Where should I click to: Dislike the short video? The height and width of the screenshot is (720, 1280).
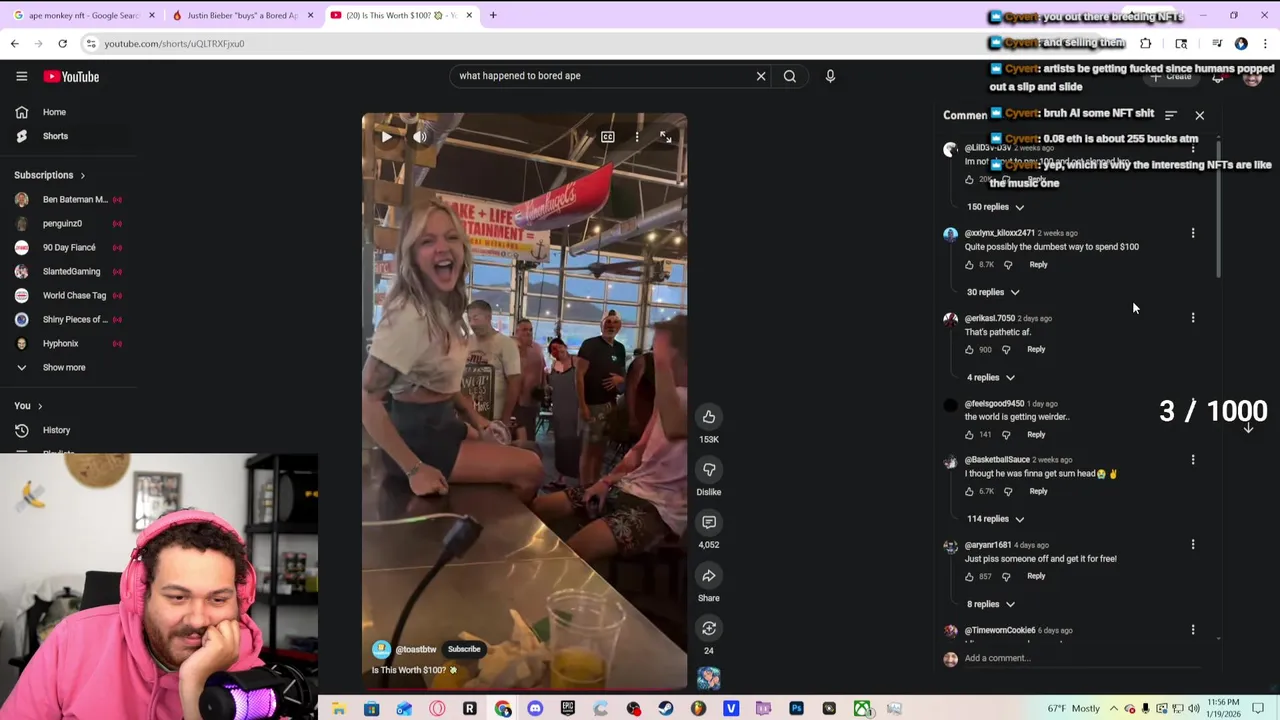pyautogui.click(x=709, y=469)
